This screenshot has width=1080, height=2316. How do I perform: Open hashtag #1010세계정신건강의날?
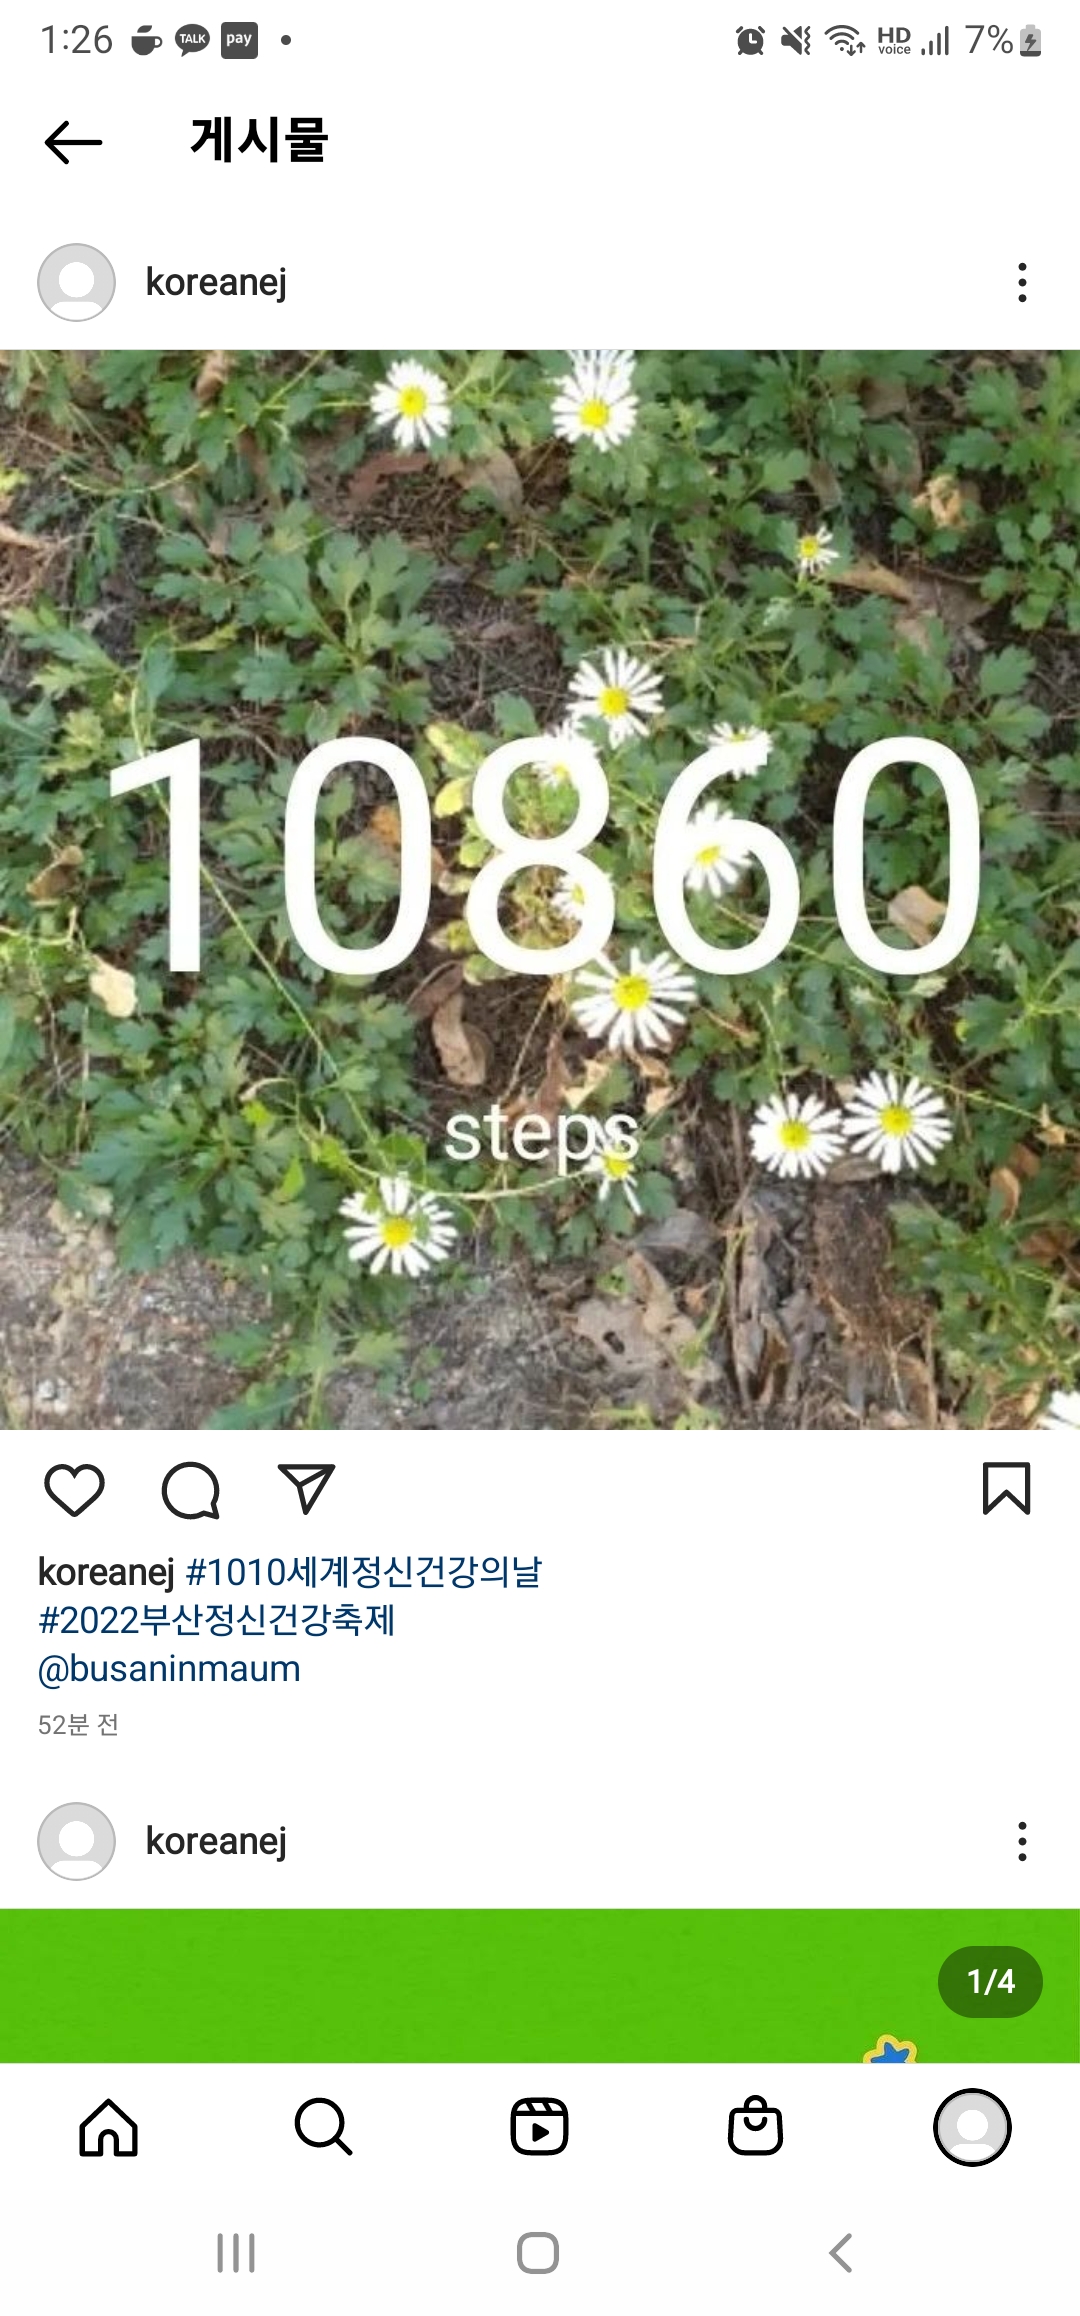click(364, 1572)
